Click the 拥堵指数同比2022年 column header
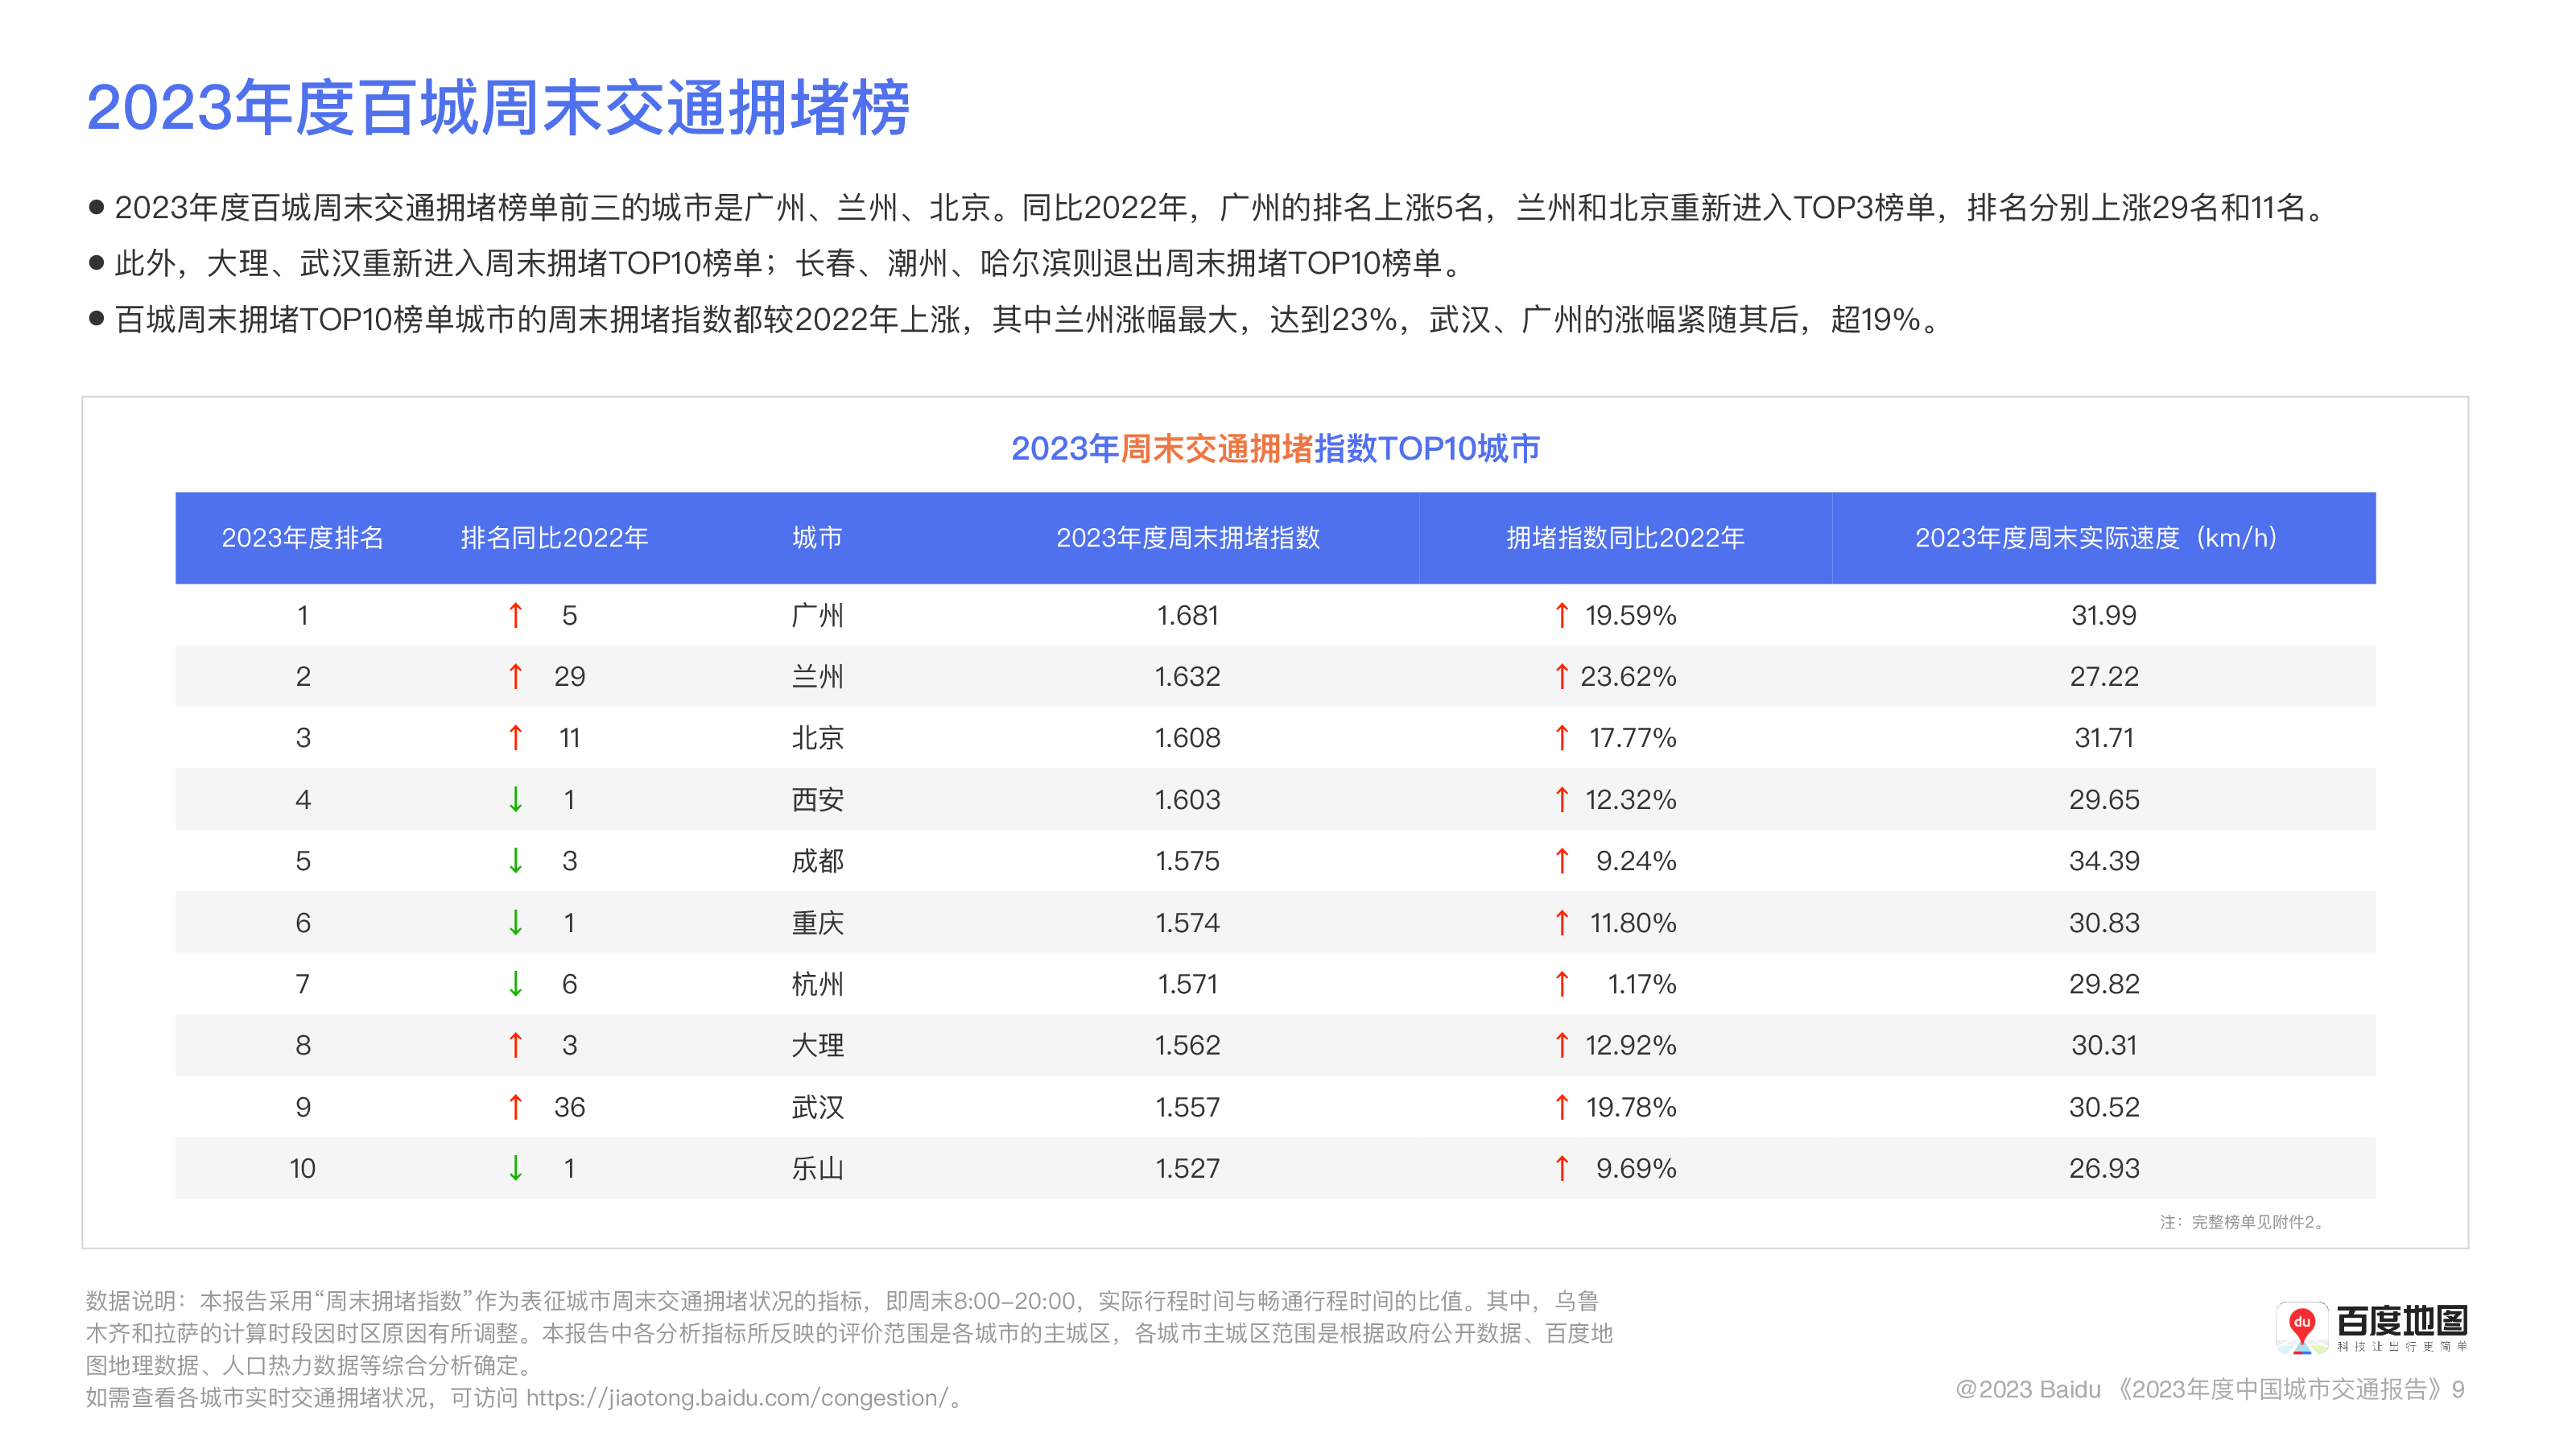 1625,538
